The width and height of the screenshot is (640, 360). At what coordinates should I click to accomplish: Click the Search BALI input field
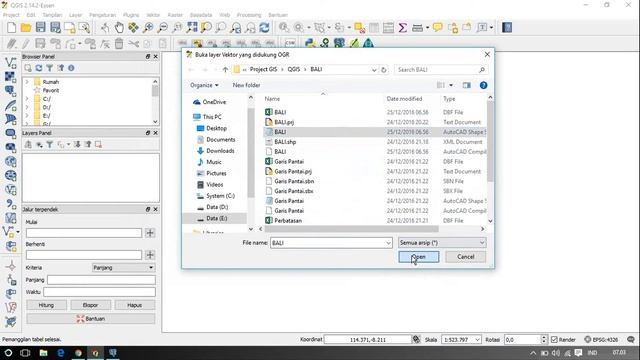pos(441,70)
